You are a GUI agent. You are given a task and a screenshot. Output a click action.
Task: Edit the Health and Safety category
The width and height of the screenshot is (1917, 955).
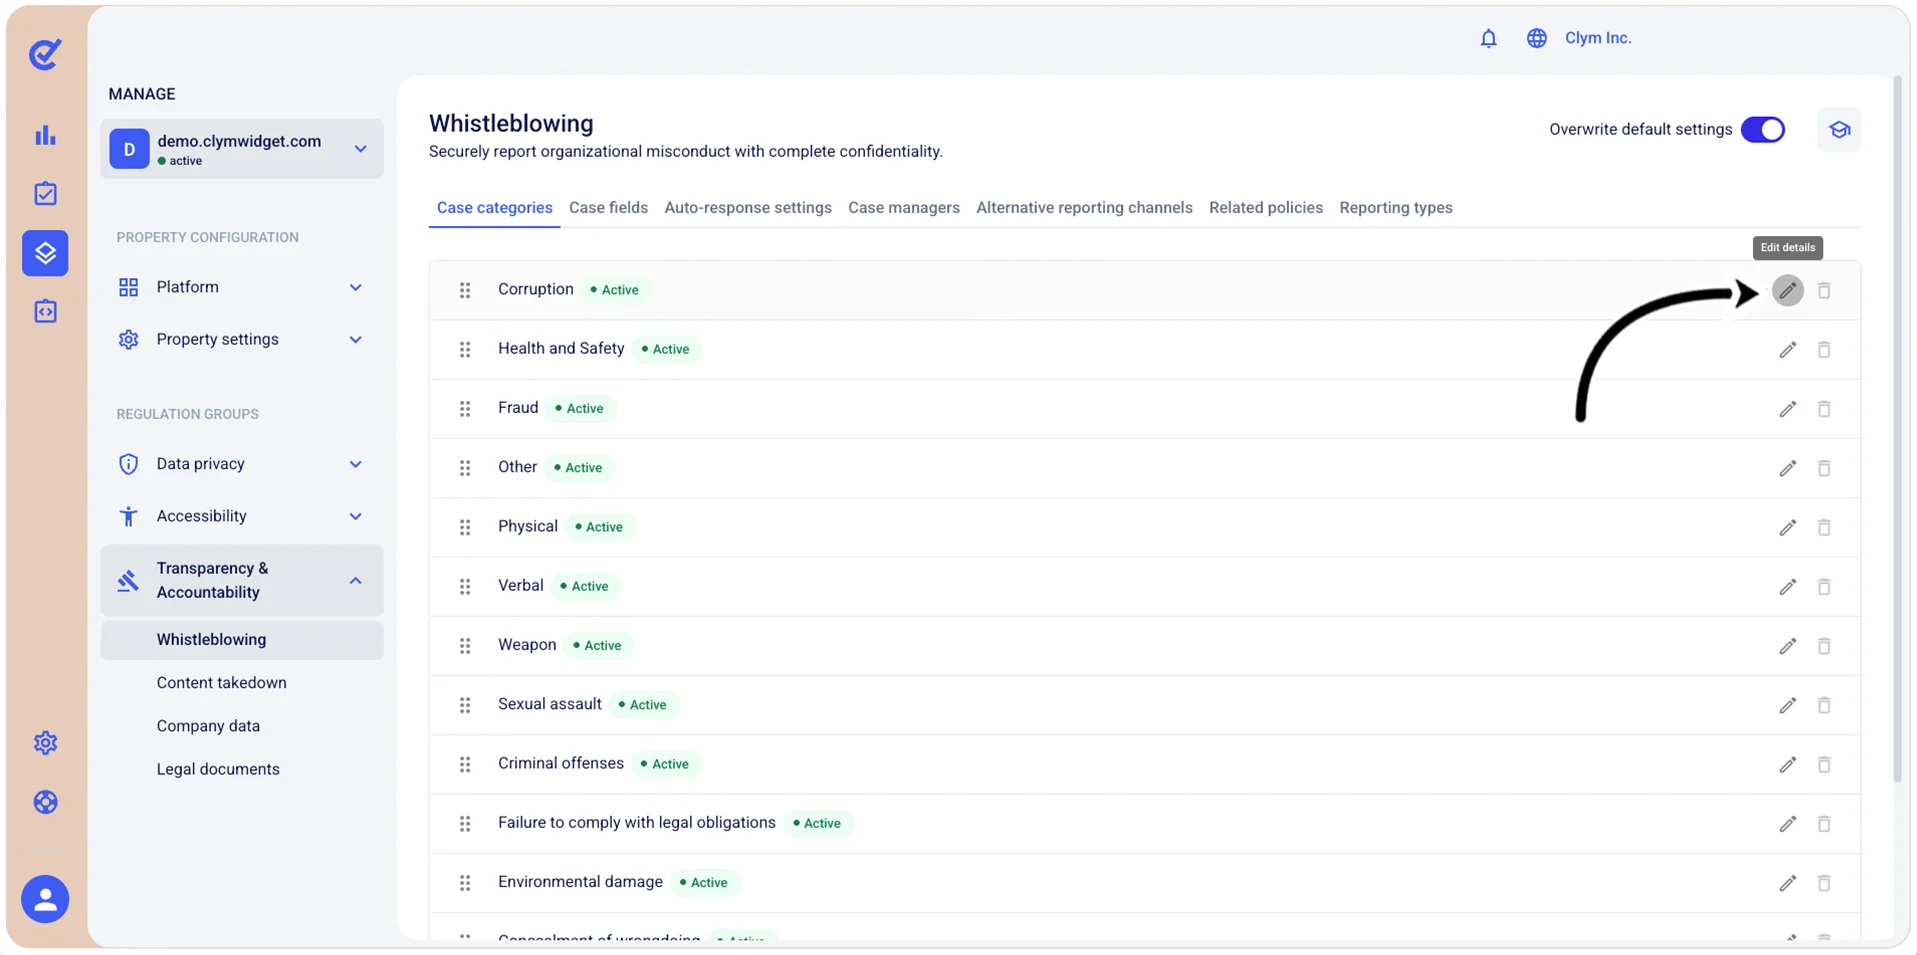[x=1787, y=350]
